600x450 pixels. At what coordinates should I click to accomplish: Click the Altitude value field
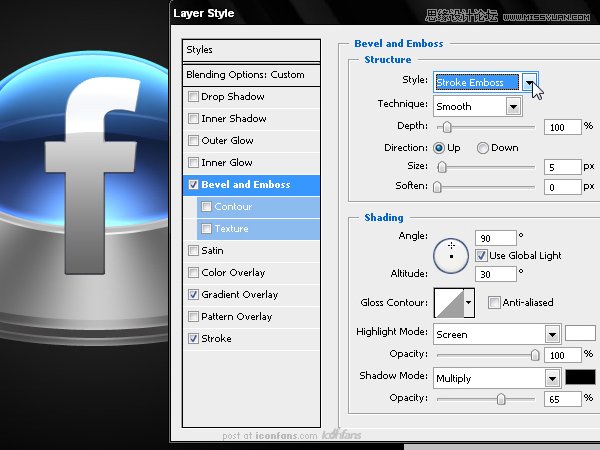coord(496,274)
